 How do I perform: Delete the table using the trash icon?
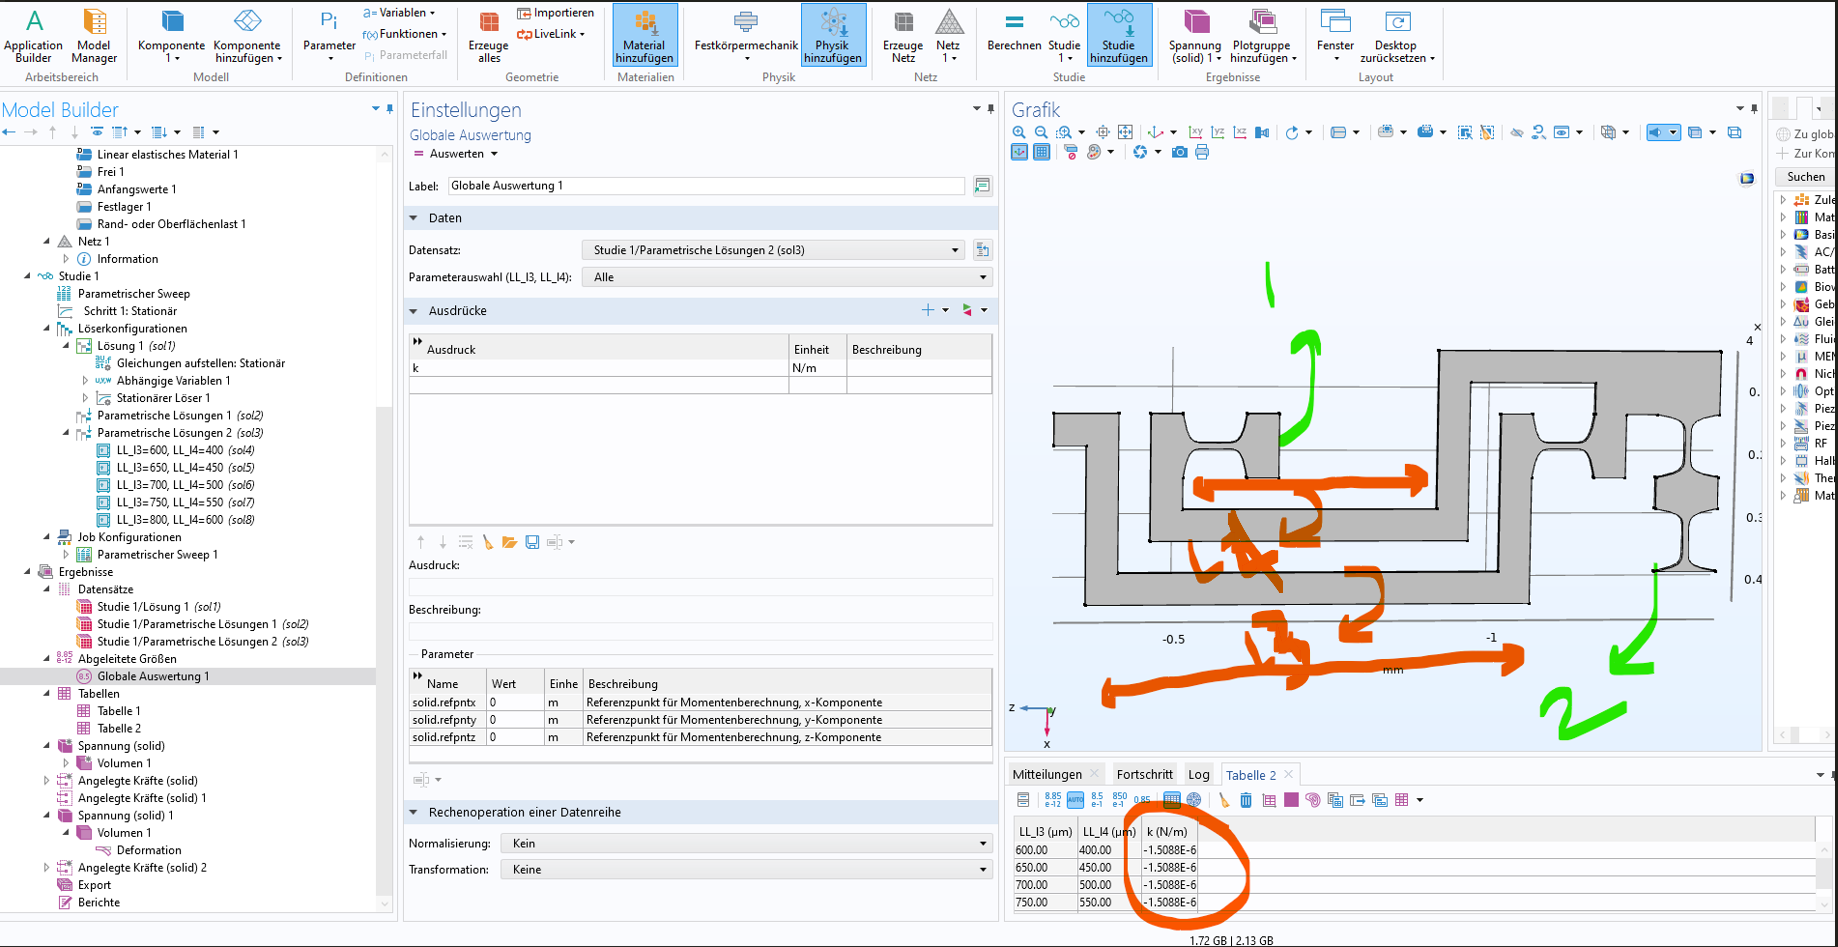[1246, 800]
